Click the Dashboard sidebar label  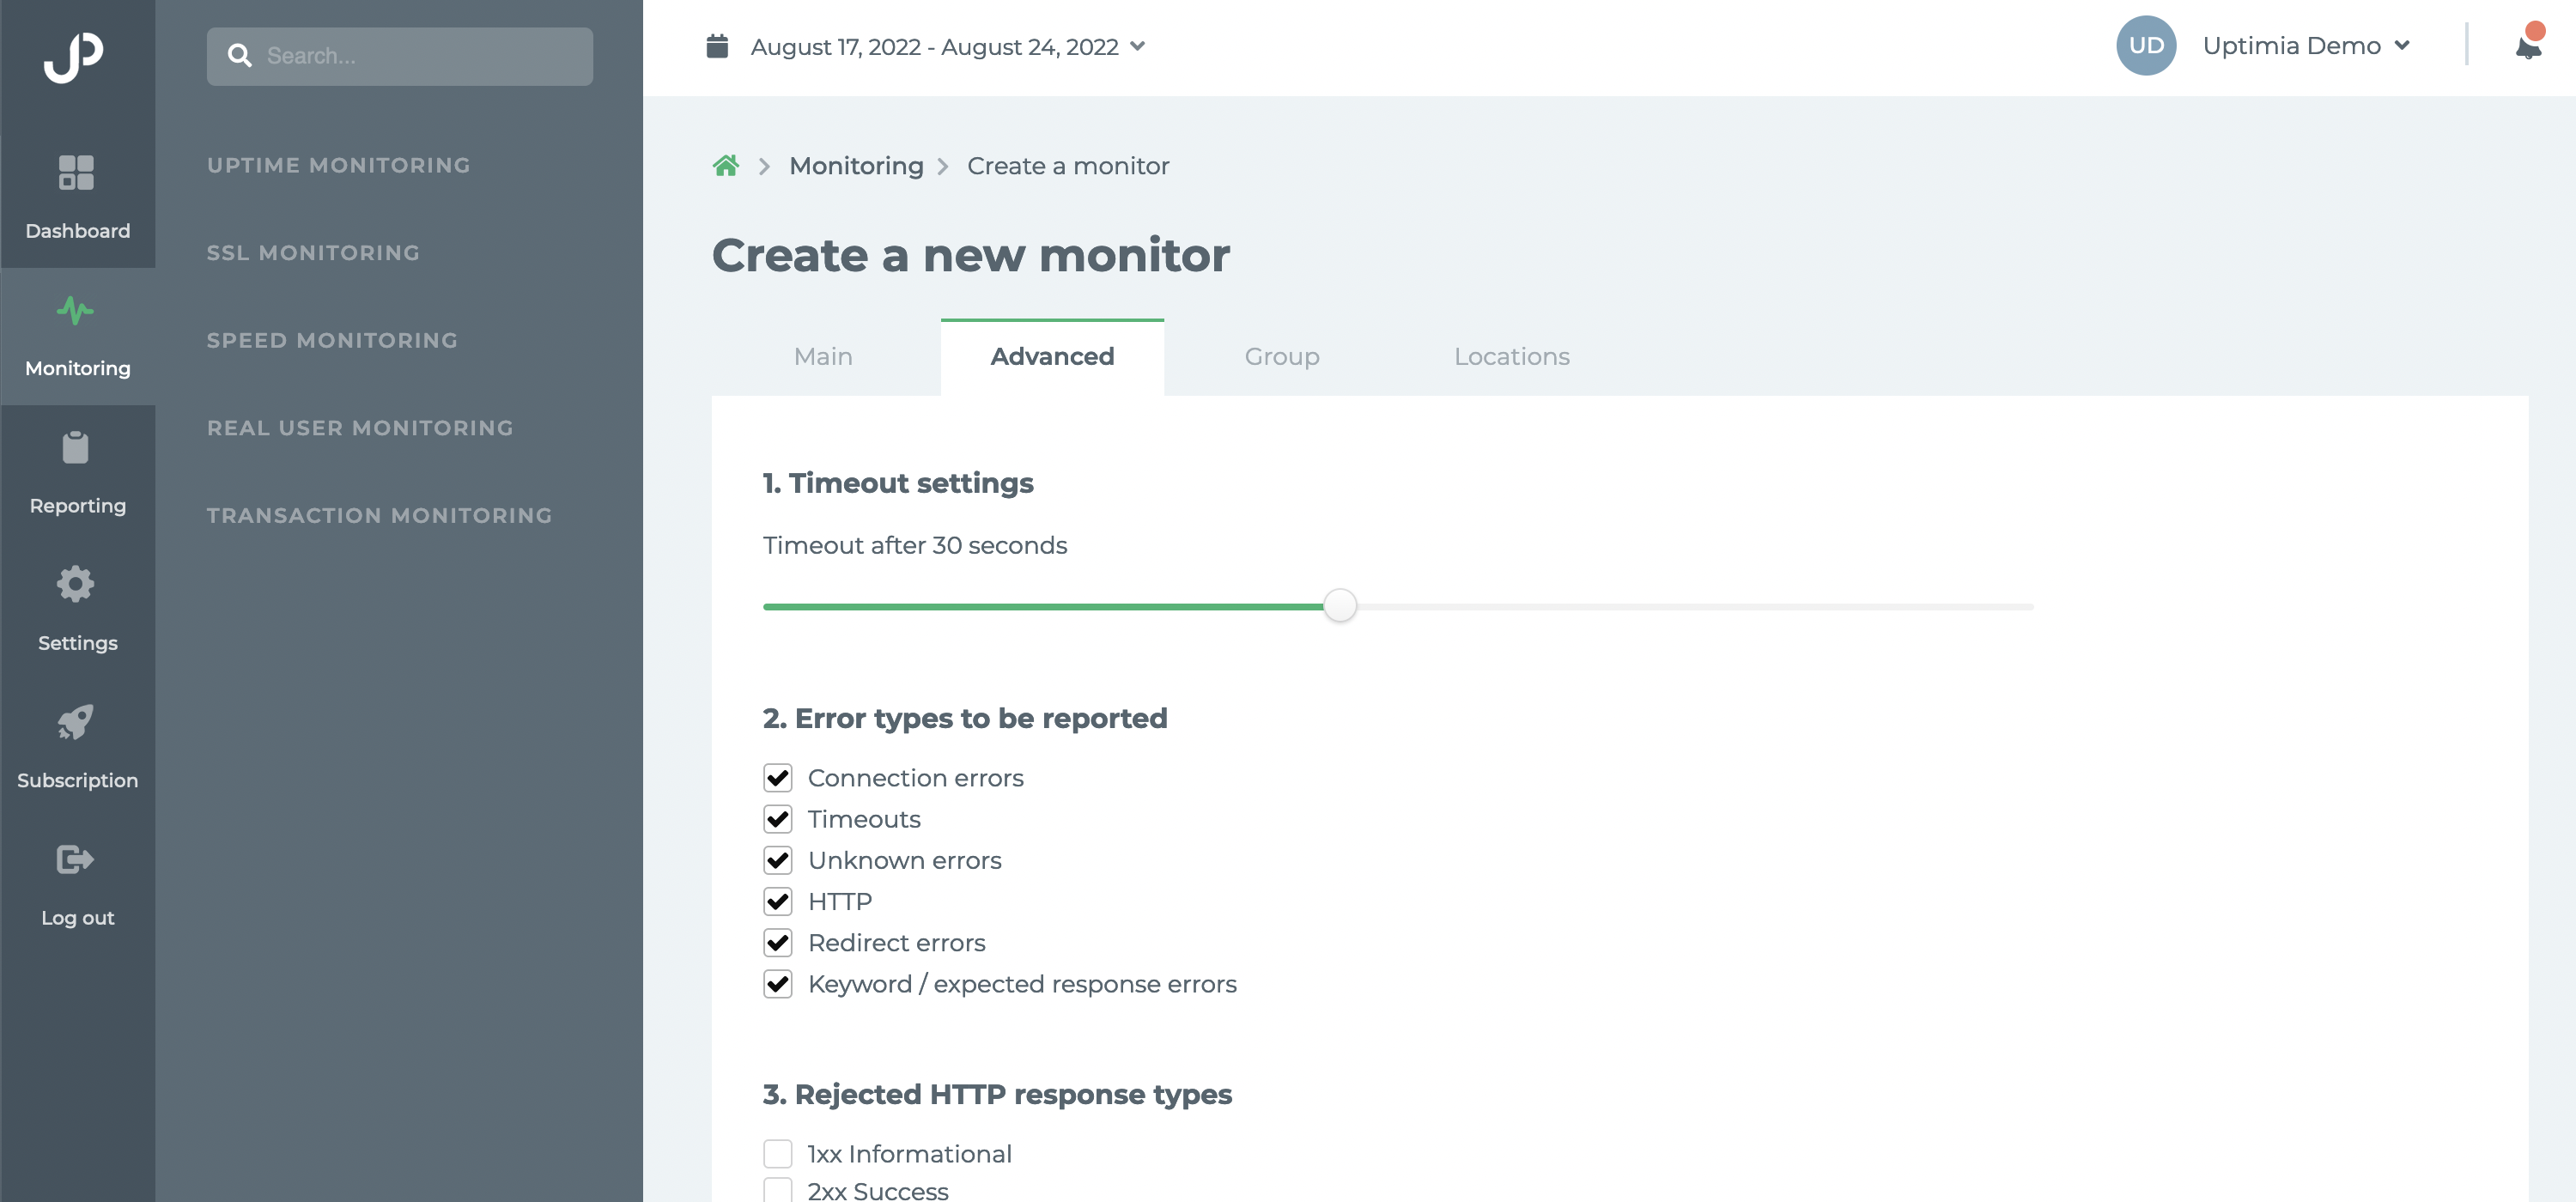coord(78,231)
